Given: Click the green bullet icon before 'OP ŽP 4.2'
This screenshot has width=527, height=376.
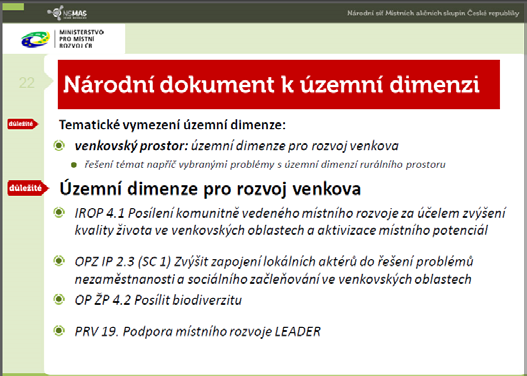Looking at the screenshot, I should click(x=59, y=299).
